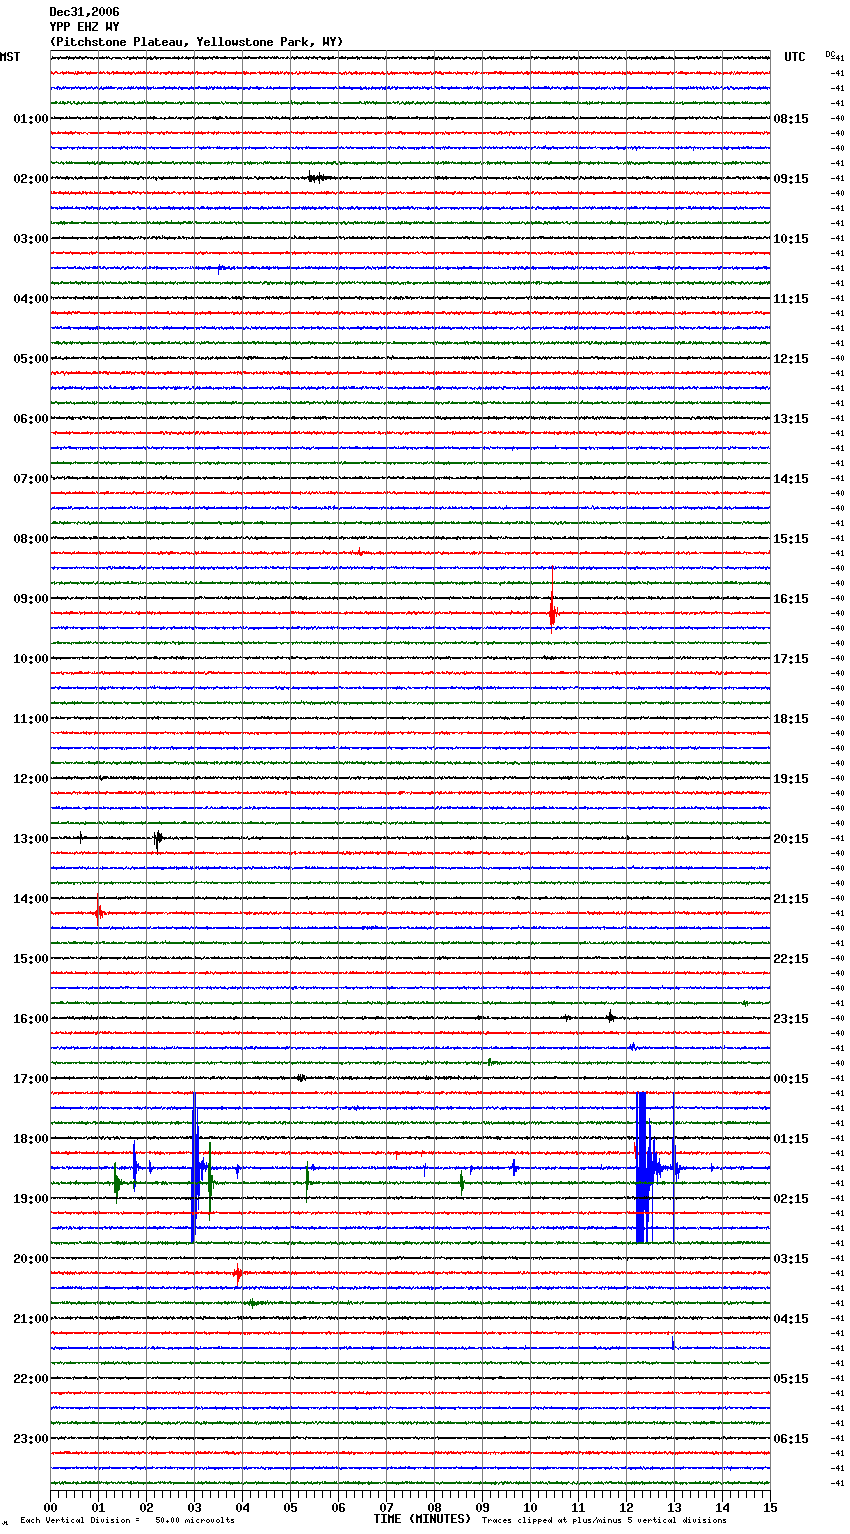Viewport: 850px width, 1534px height.
Task: Click the black event on 16:00 trace near minute 11.5
Action: [610, 1017]
